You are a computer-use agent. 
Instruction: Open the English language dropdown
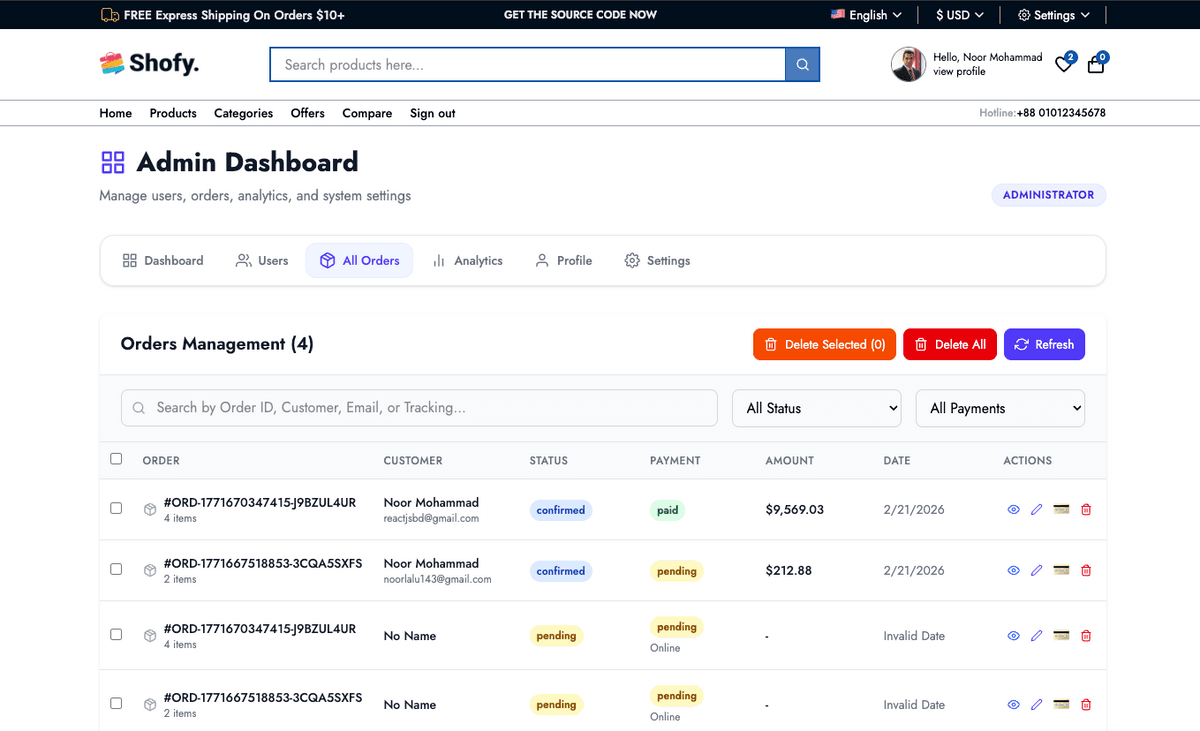pos(866,15)
